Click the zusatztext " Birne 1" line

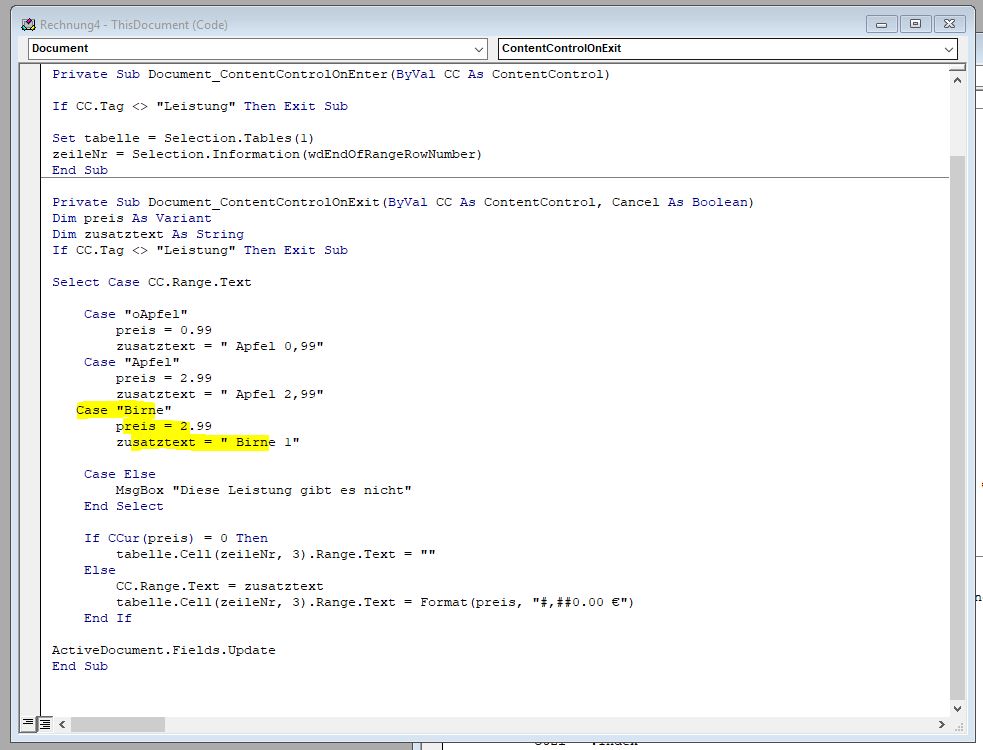[208, 442]
